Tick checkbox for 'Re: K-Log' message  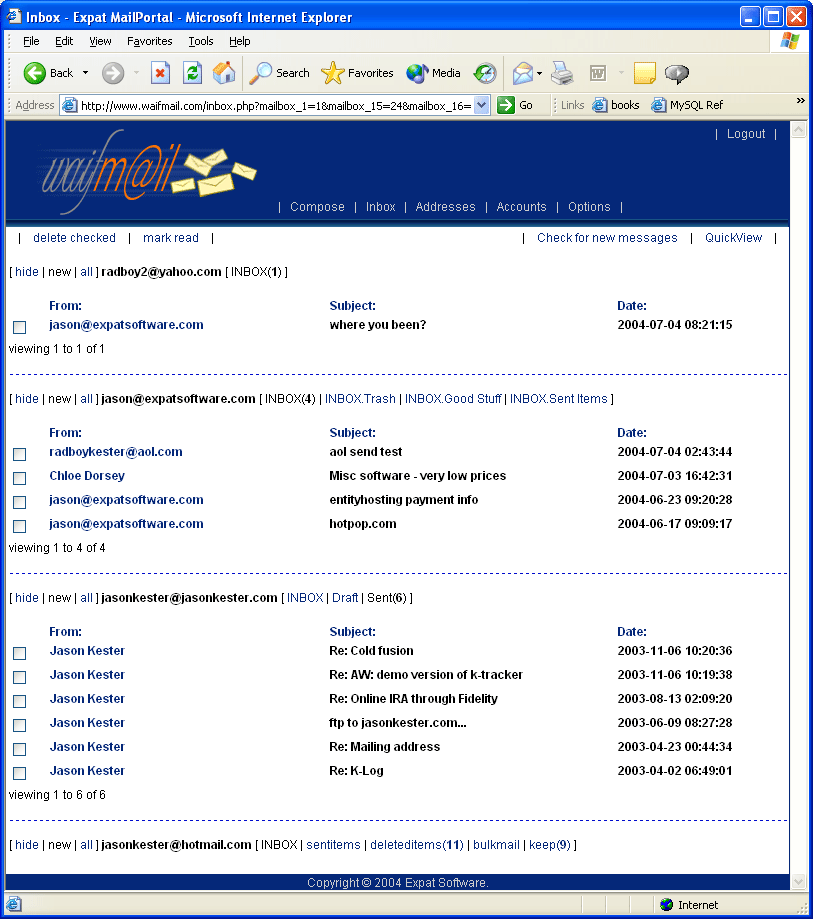point(19,773)
